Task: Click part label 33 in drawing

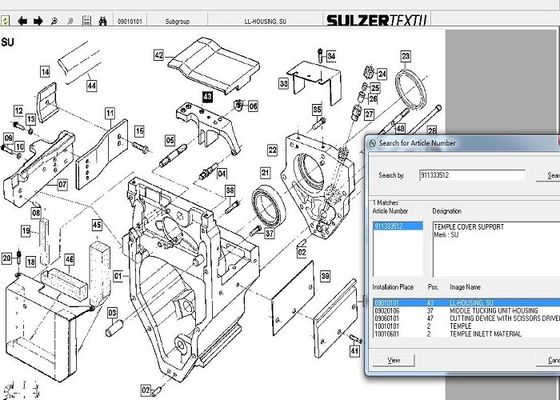Action: (284, 84)
